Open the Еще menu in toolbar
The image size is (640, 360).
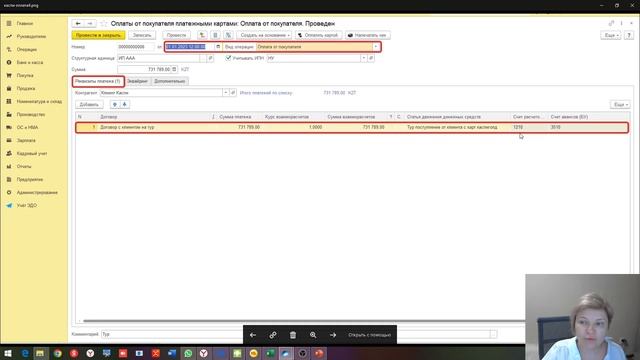tap(611, 36)
